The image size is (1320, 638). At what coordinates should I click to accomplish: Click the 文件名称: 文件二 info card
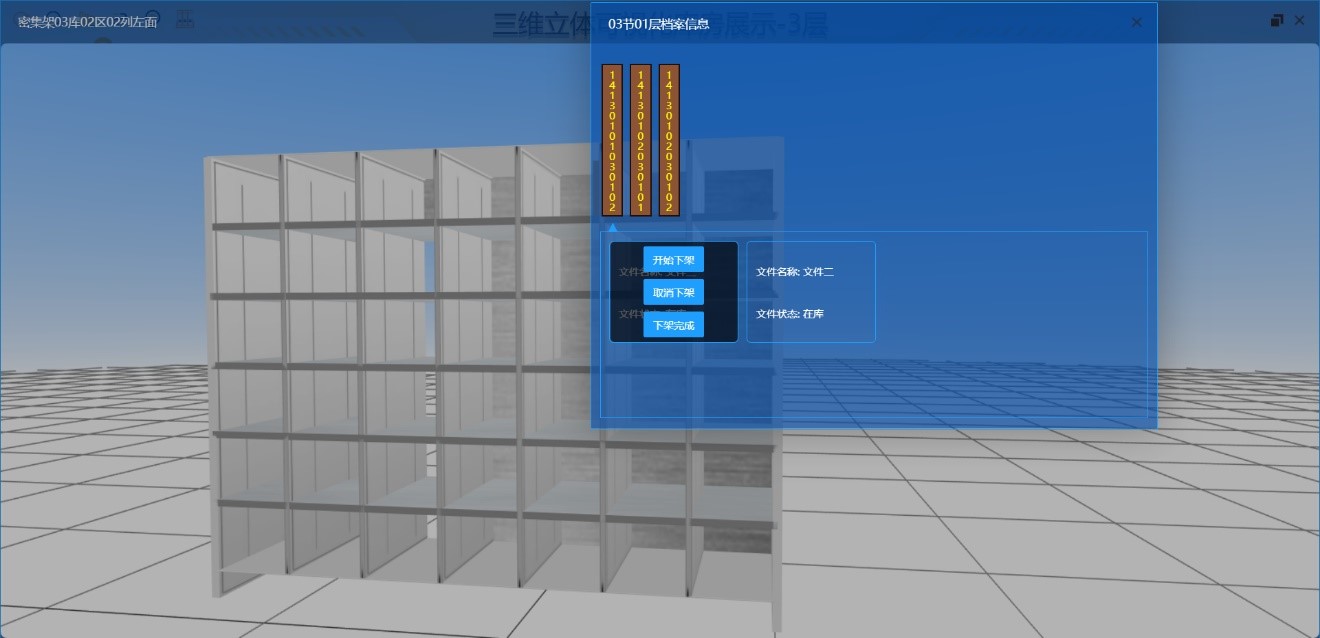[810, 291]
